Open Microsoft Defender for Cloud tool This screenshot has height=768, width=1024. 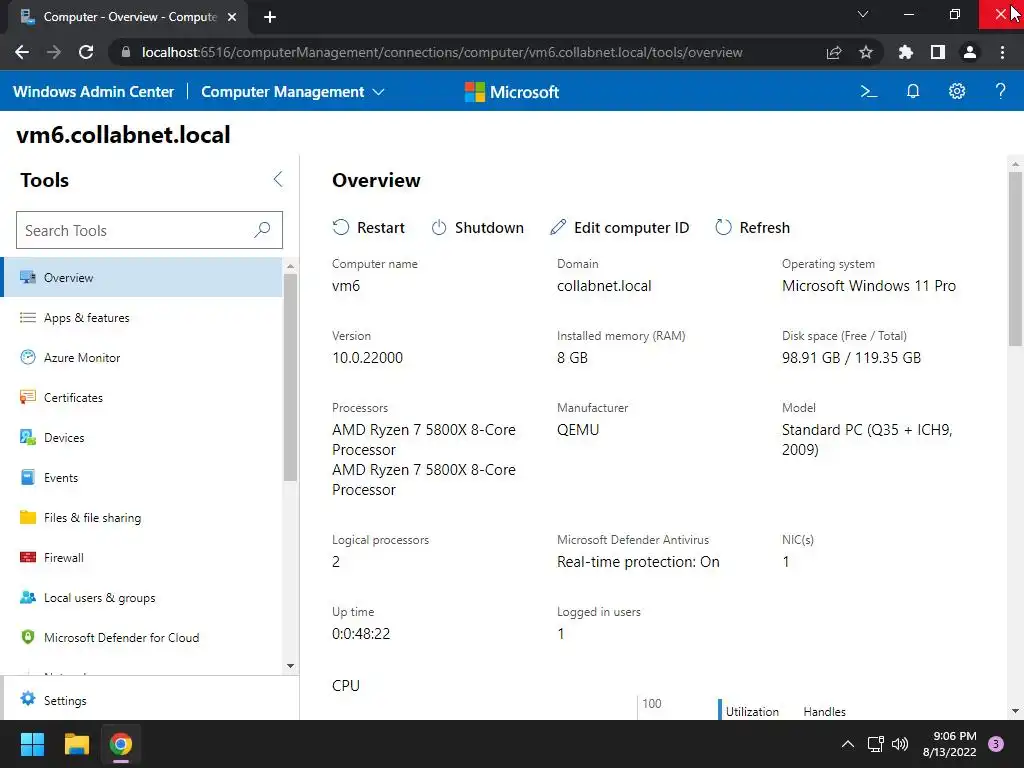[x=142, y=637]
